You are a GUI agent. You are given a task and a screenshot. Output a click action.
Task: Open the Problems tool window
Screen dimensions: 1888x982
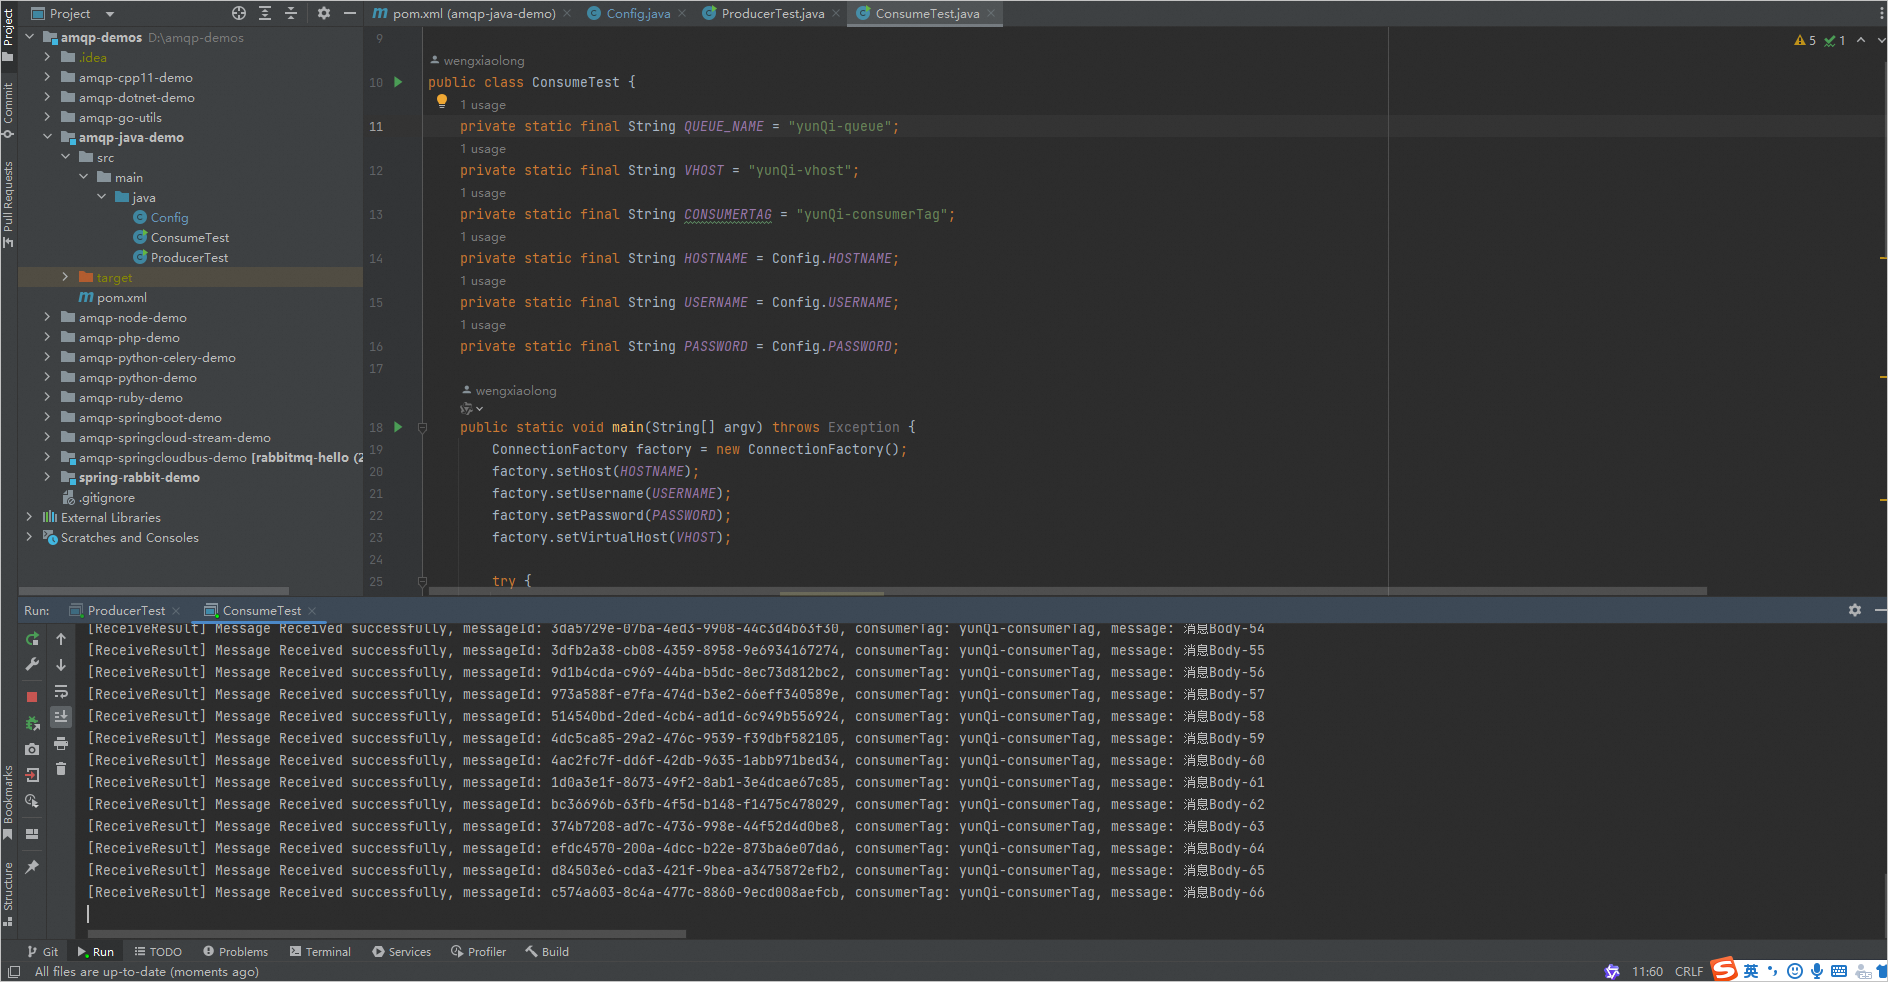click(236, 952)
